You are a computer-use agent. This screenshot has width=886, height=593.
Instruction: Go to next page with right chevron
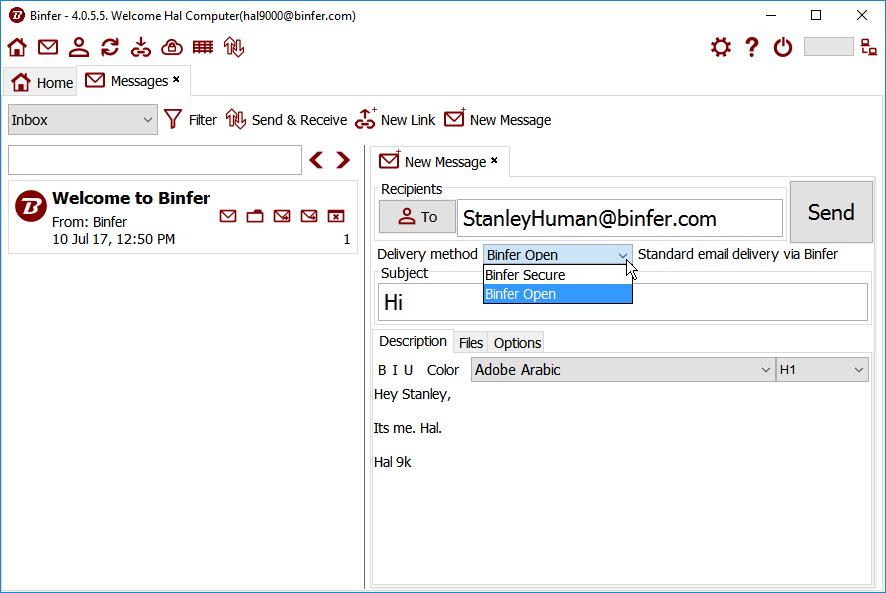point(343,160)
